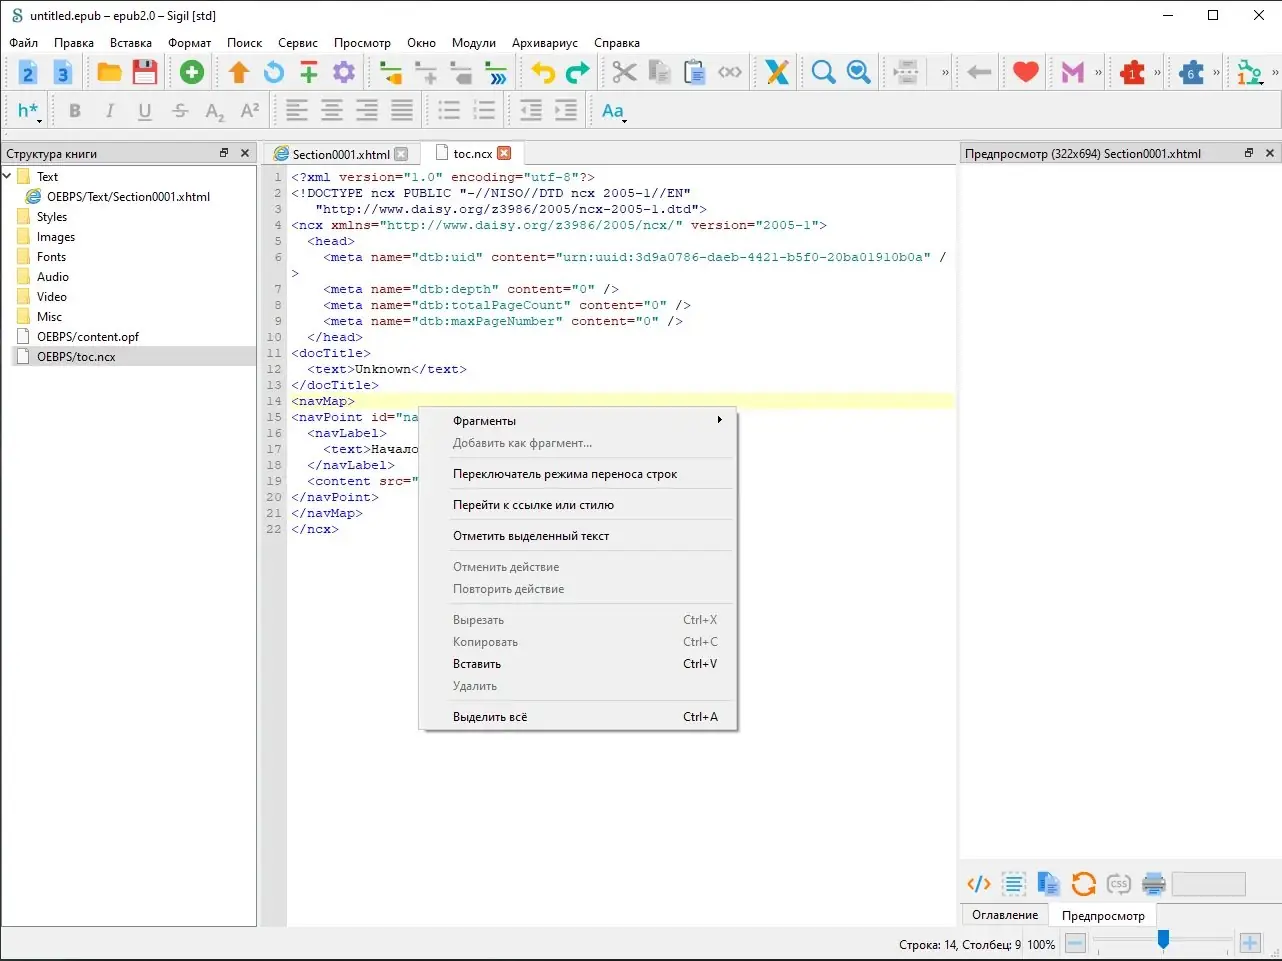Click the green Add Existing Files icon

pos(191,72)
